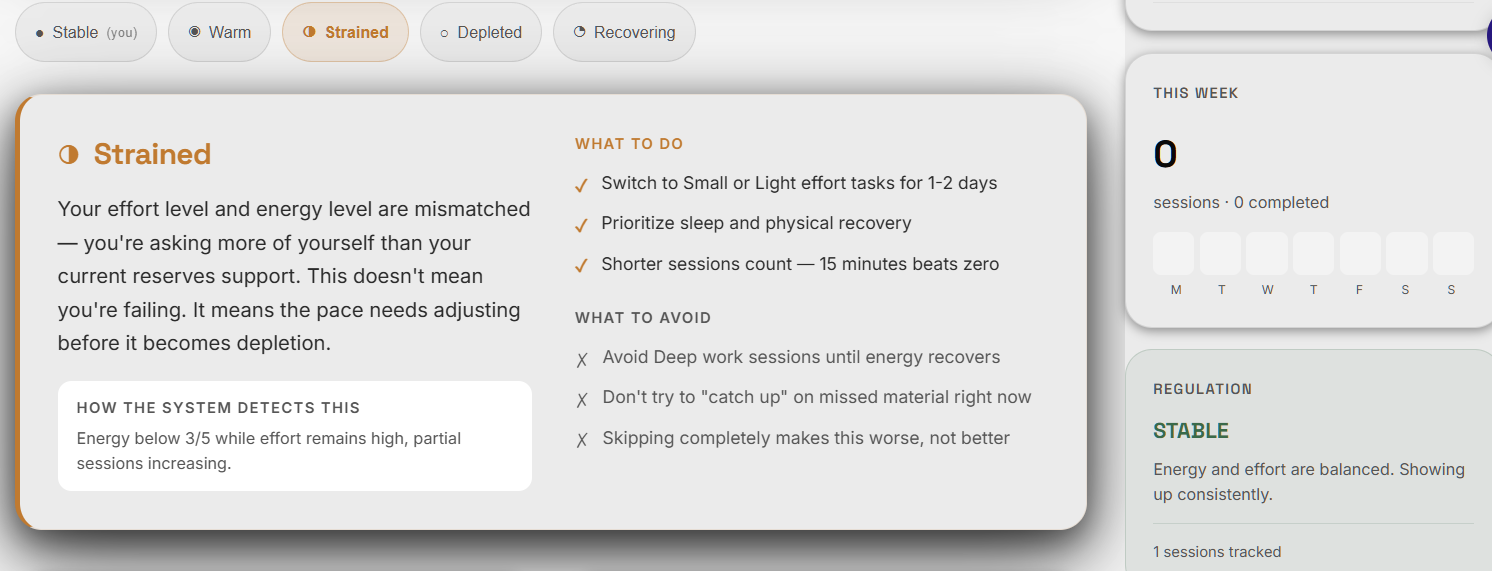Click the half-circle icon beside Strained heading
The width and height of the screenshot is (1492, 571).
tap(68, 154)
